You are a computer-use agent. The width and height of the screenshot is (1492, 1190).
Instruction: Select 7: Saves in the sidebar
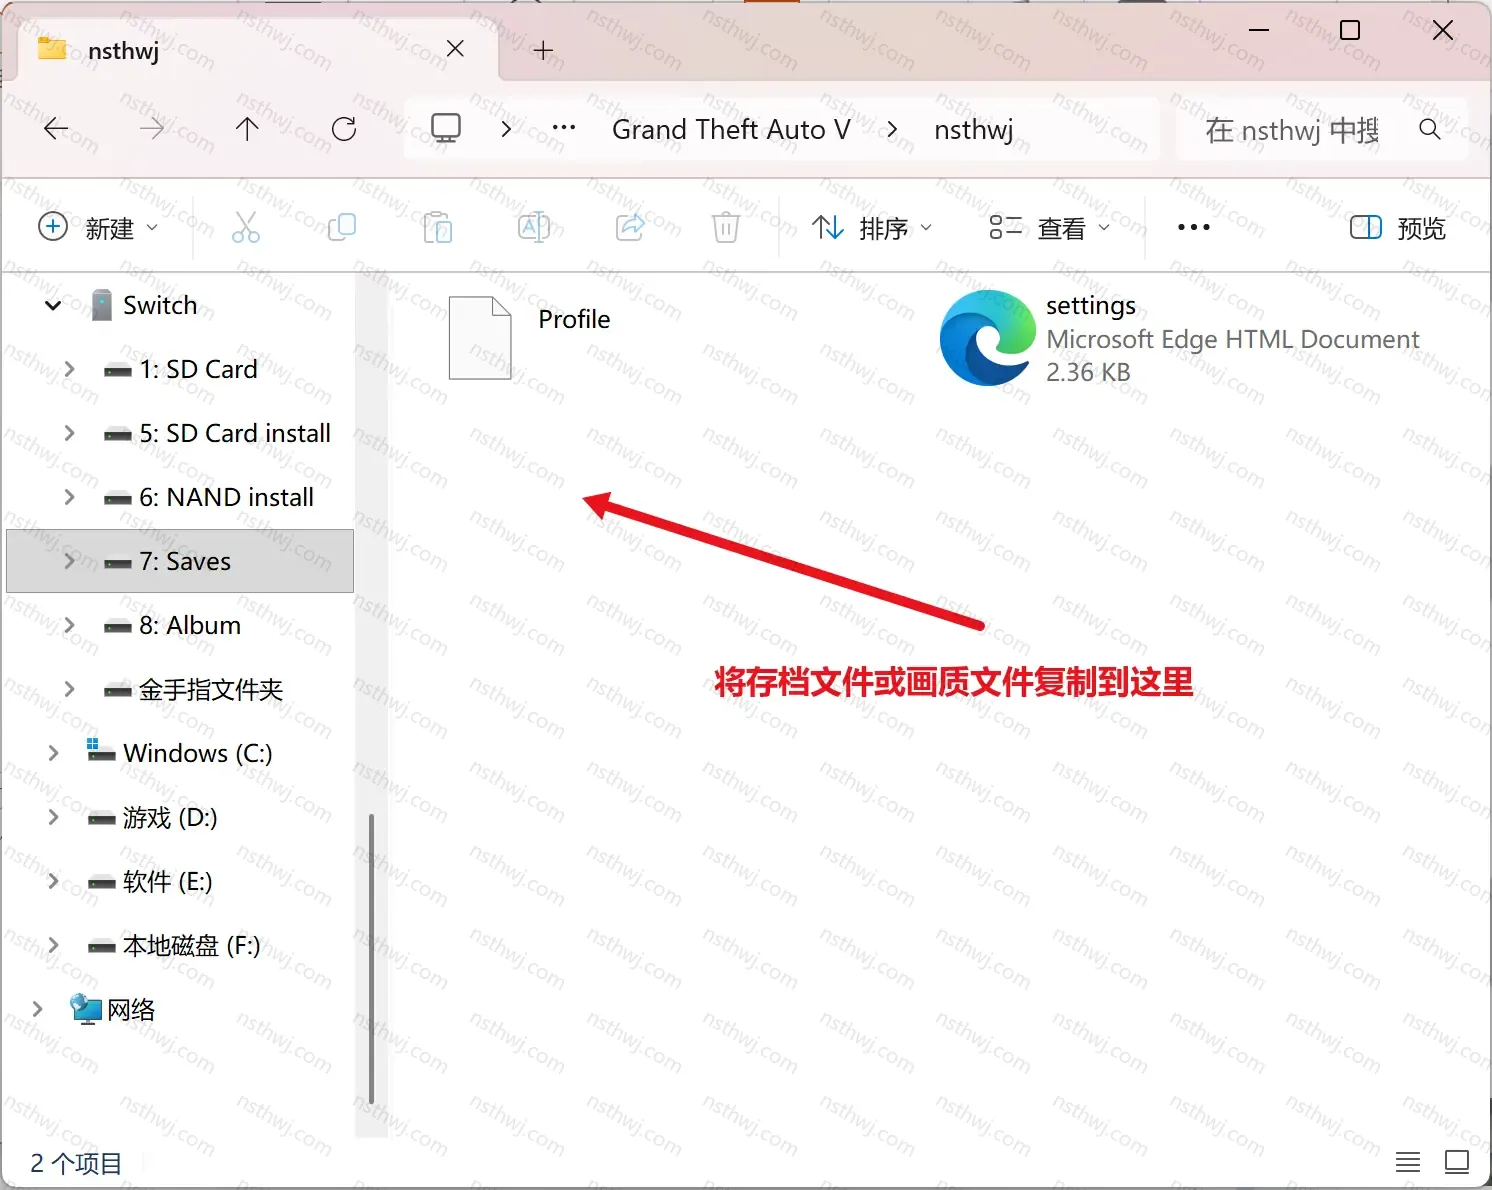(x=180, y=561)
